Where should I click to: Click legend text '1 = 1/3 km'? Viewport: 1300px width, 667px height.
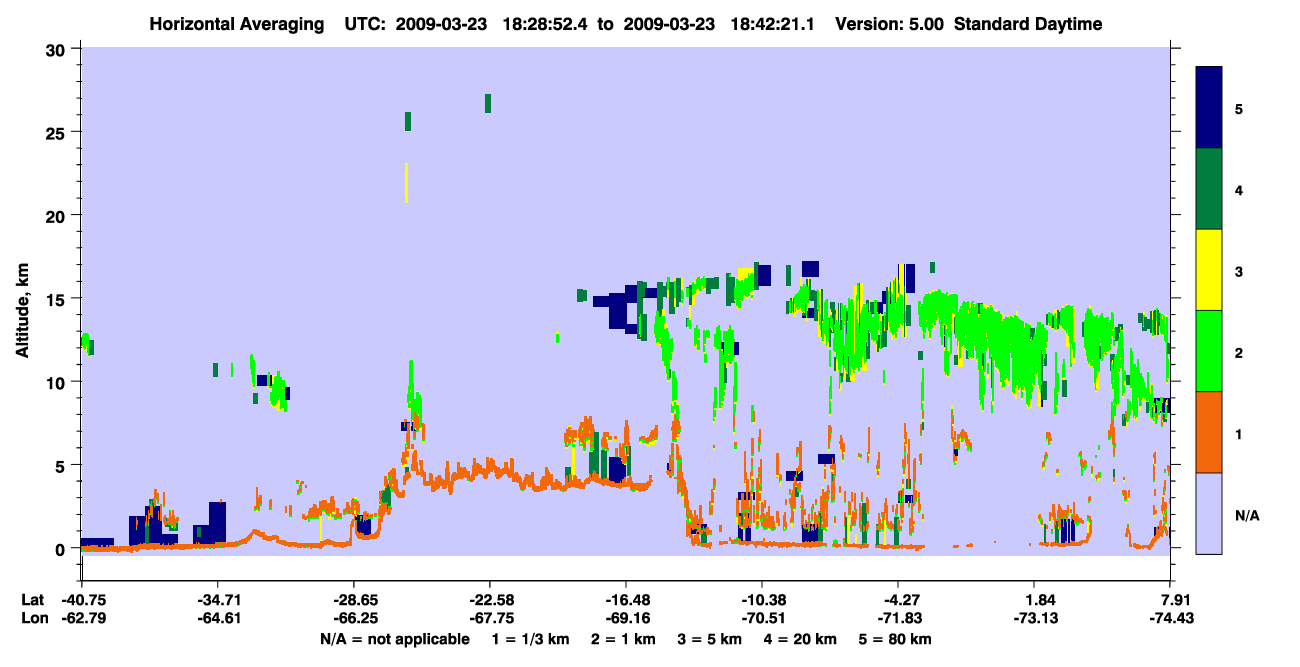tap(528, 639)
